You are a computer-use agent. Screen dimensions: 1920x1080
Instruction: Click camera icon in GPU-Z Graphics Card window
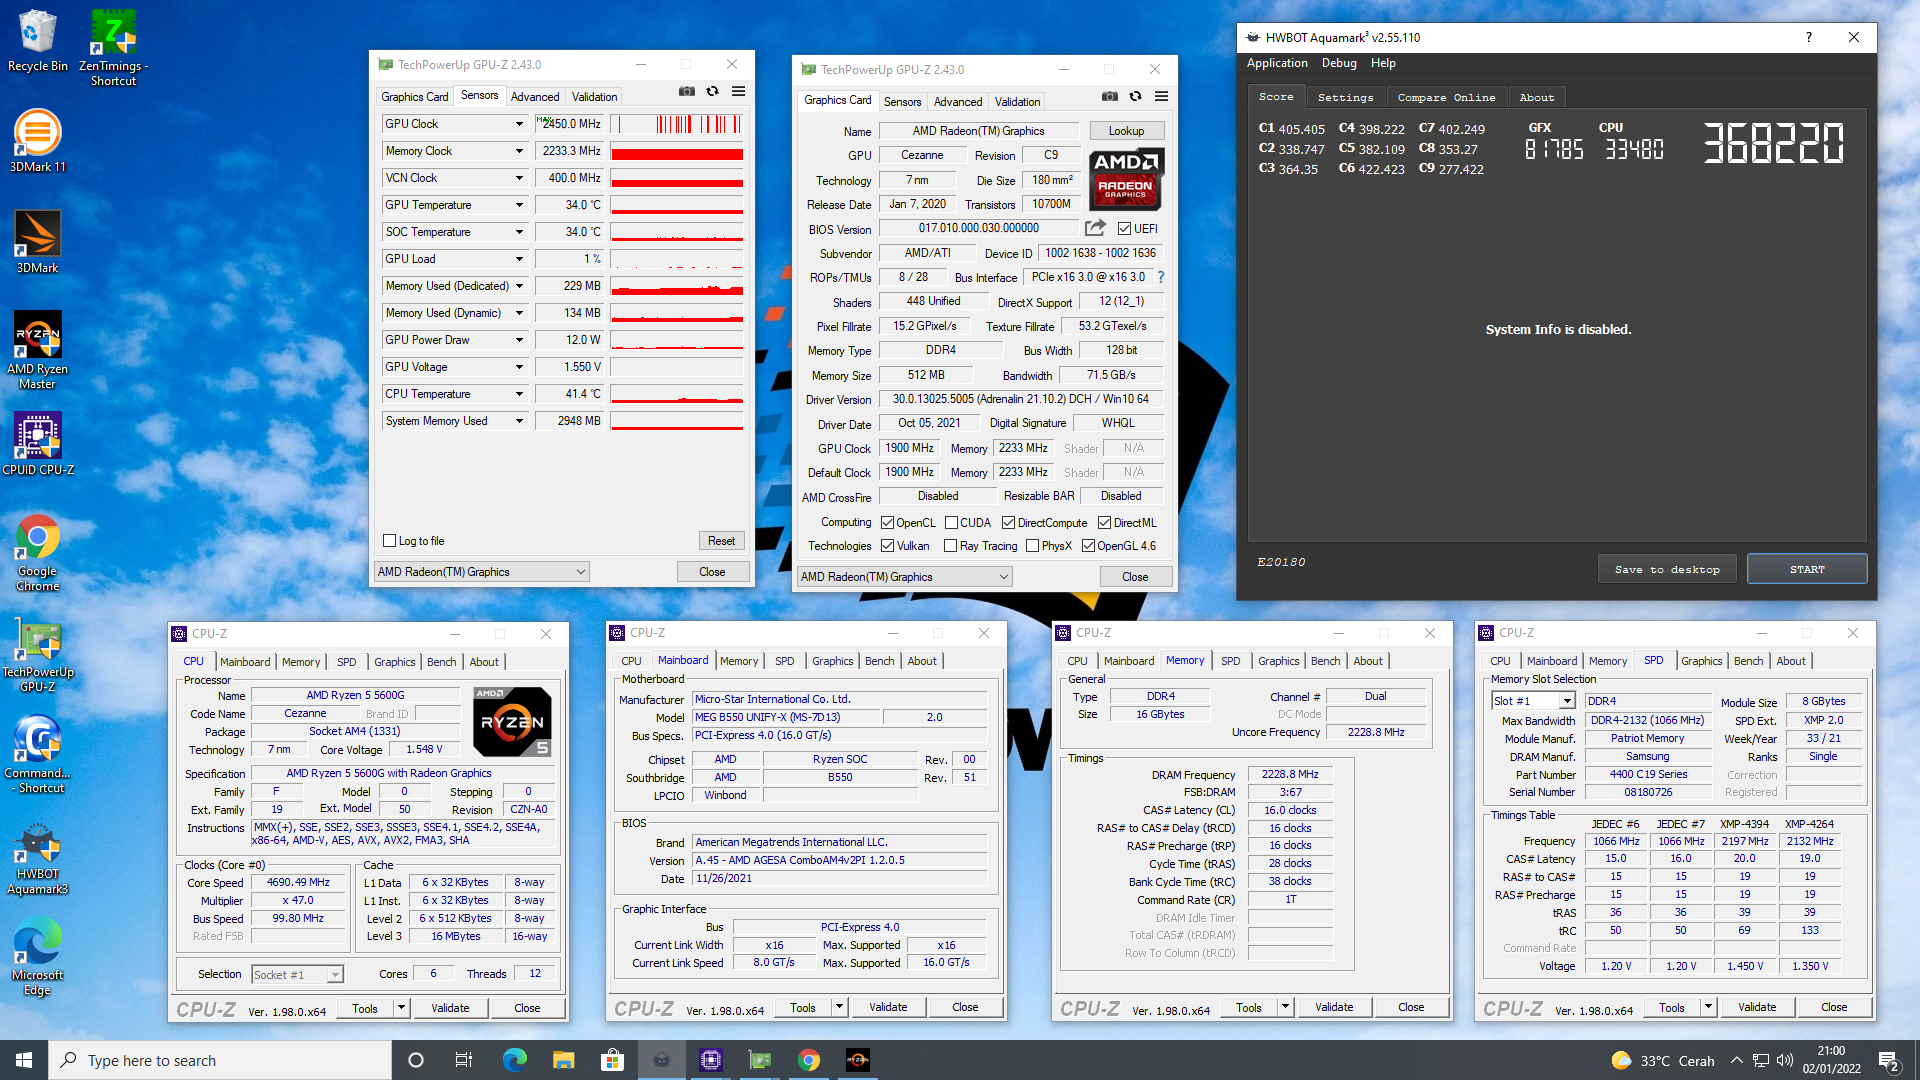[1110, 97]
